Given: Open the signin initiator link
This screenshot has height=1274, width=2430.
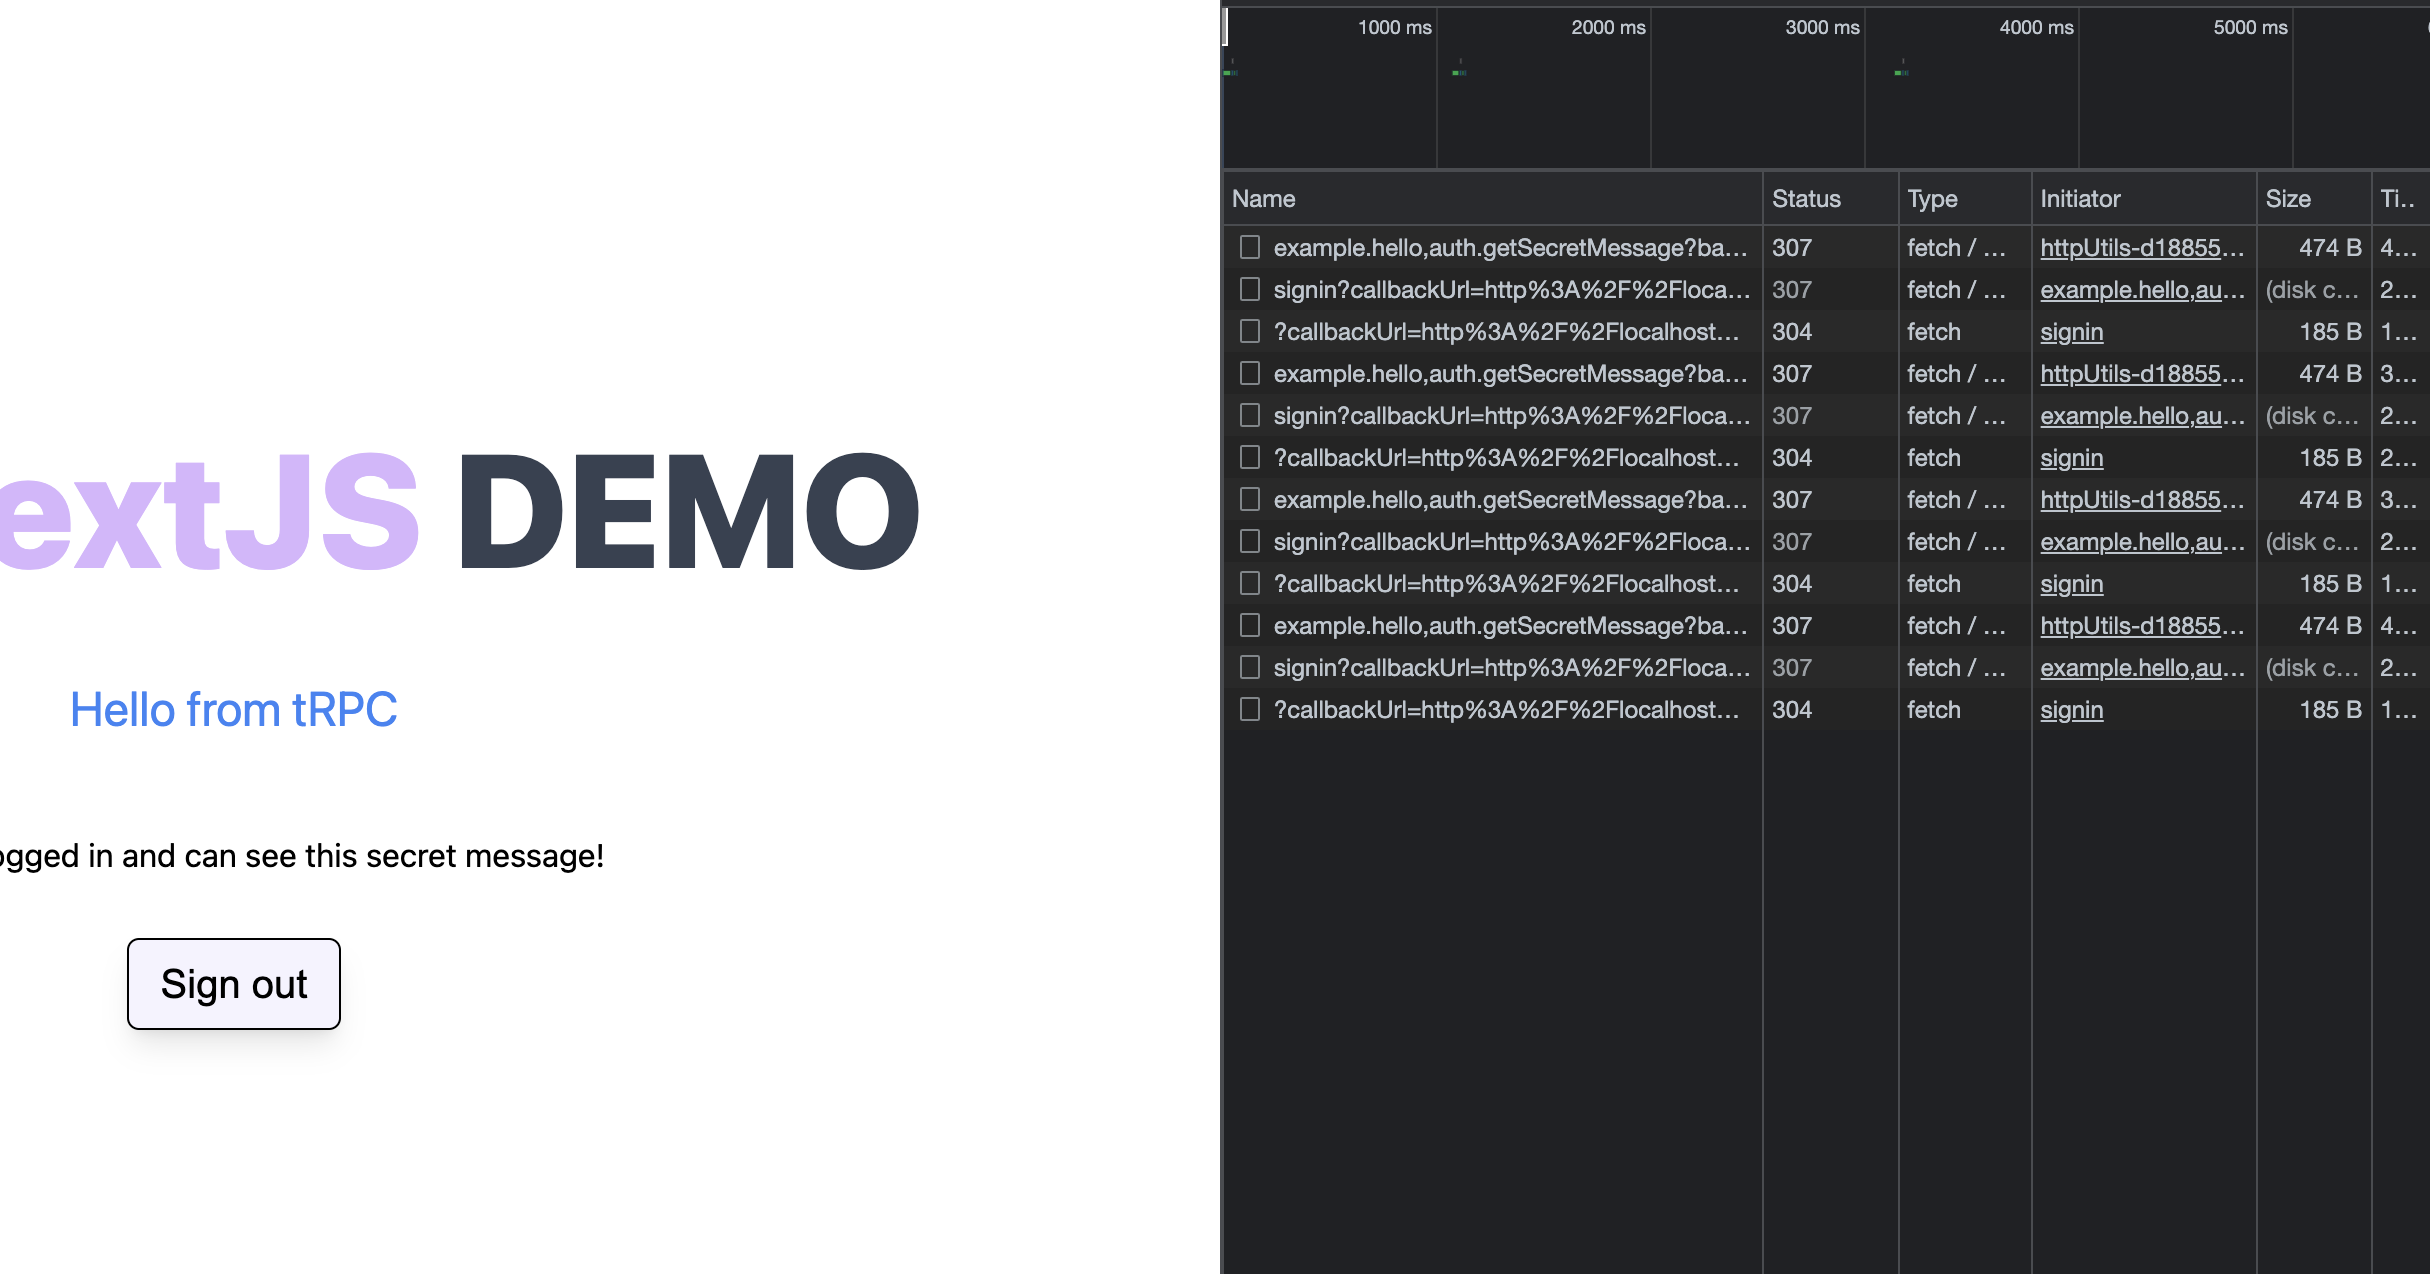Looking at the screenshot, I should (2071, 331).
